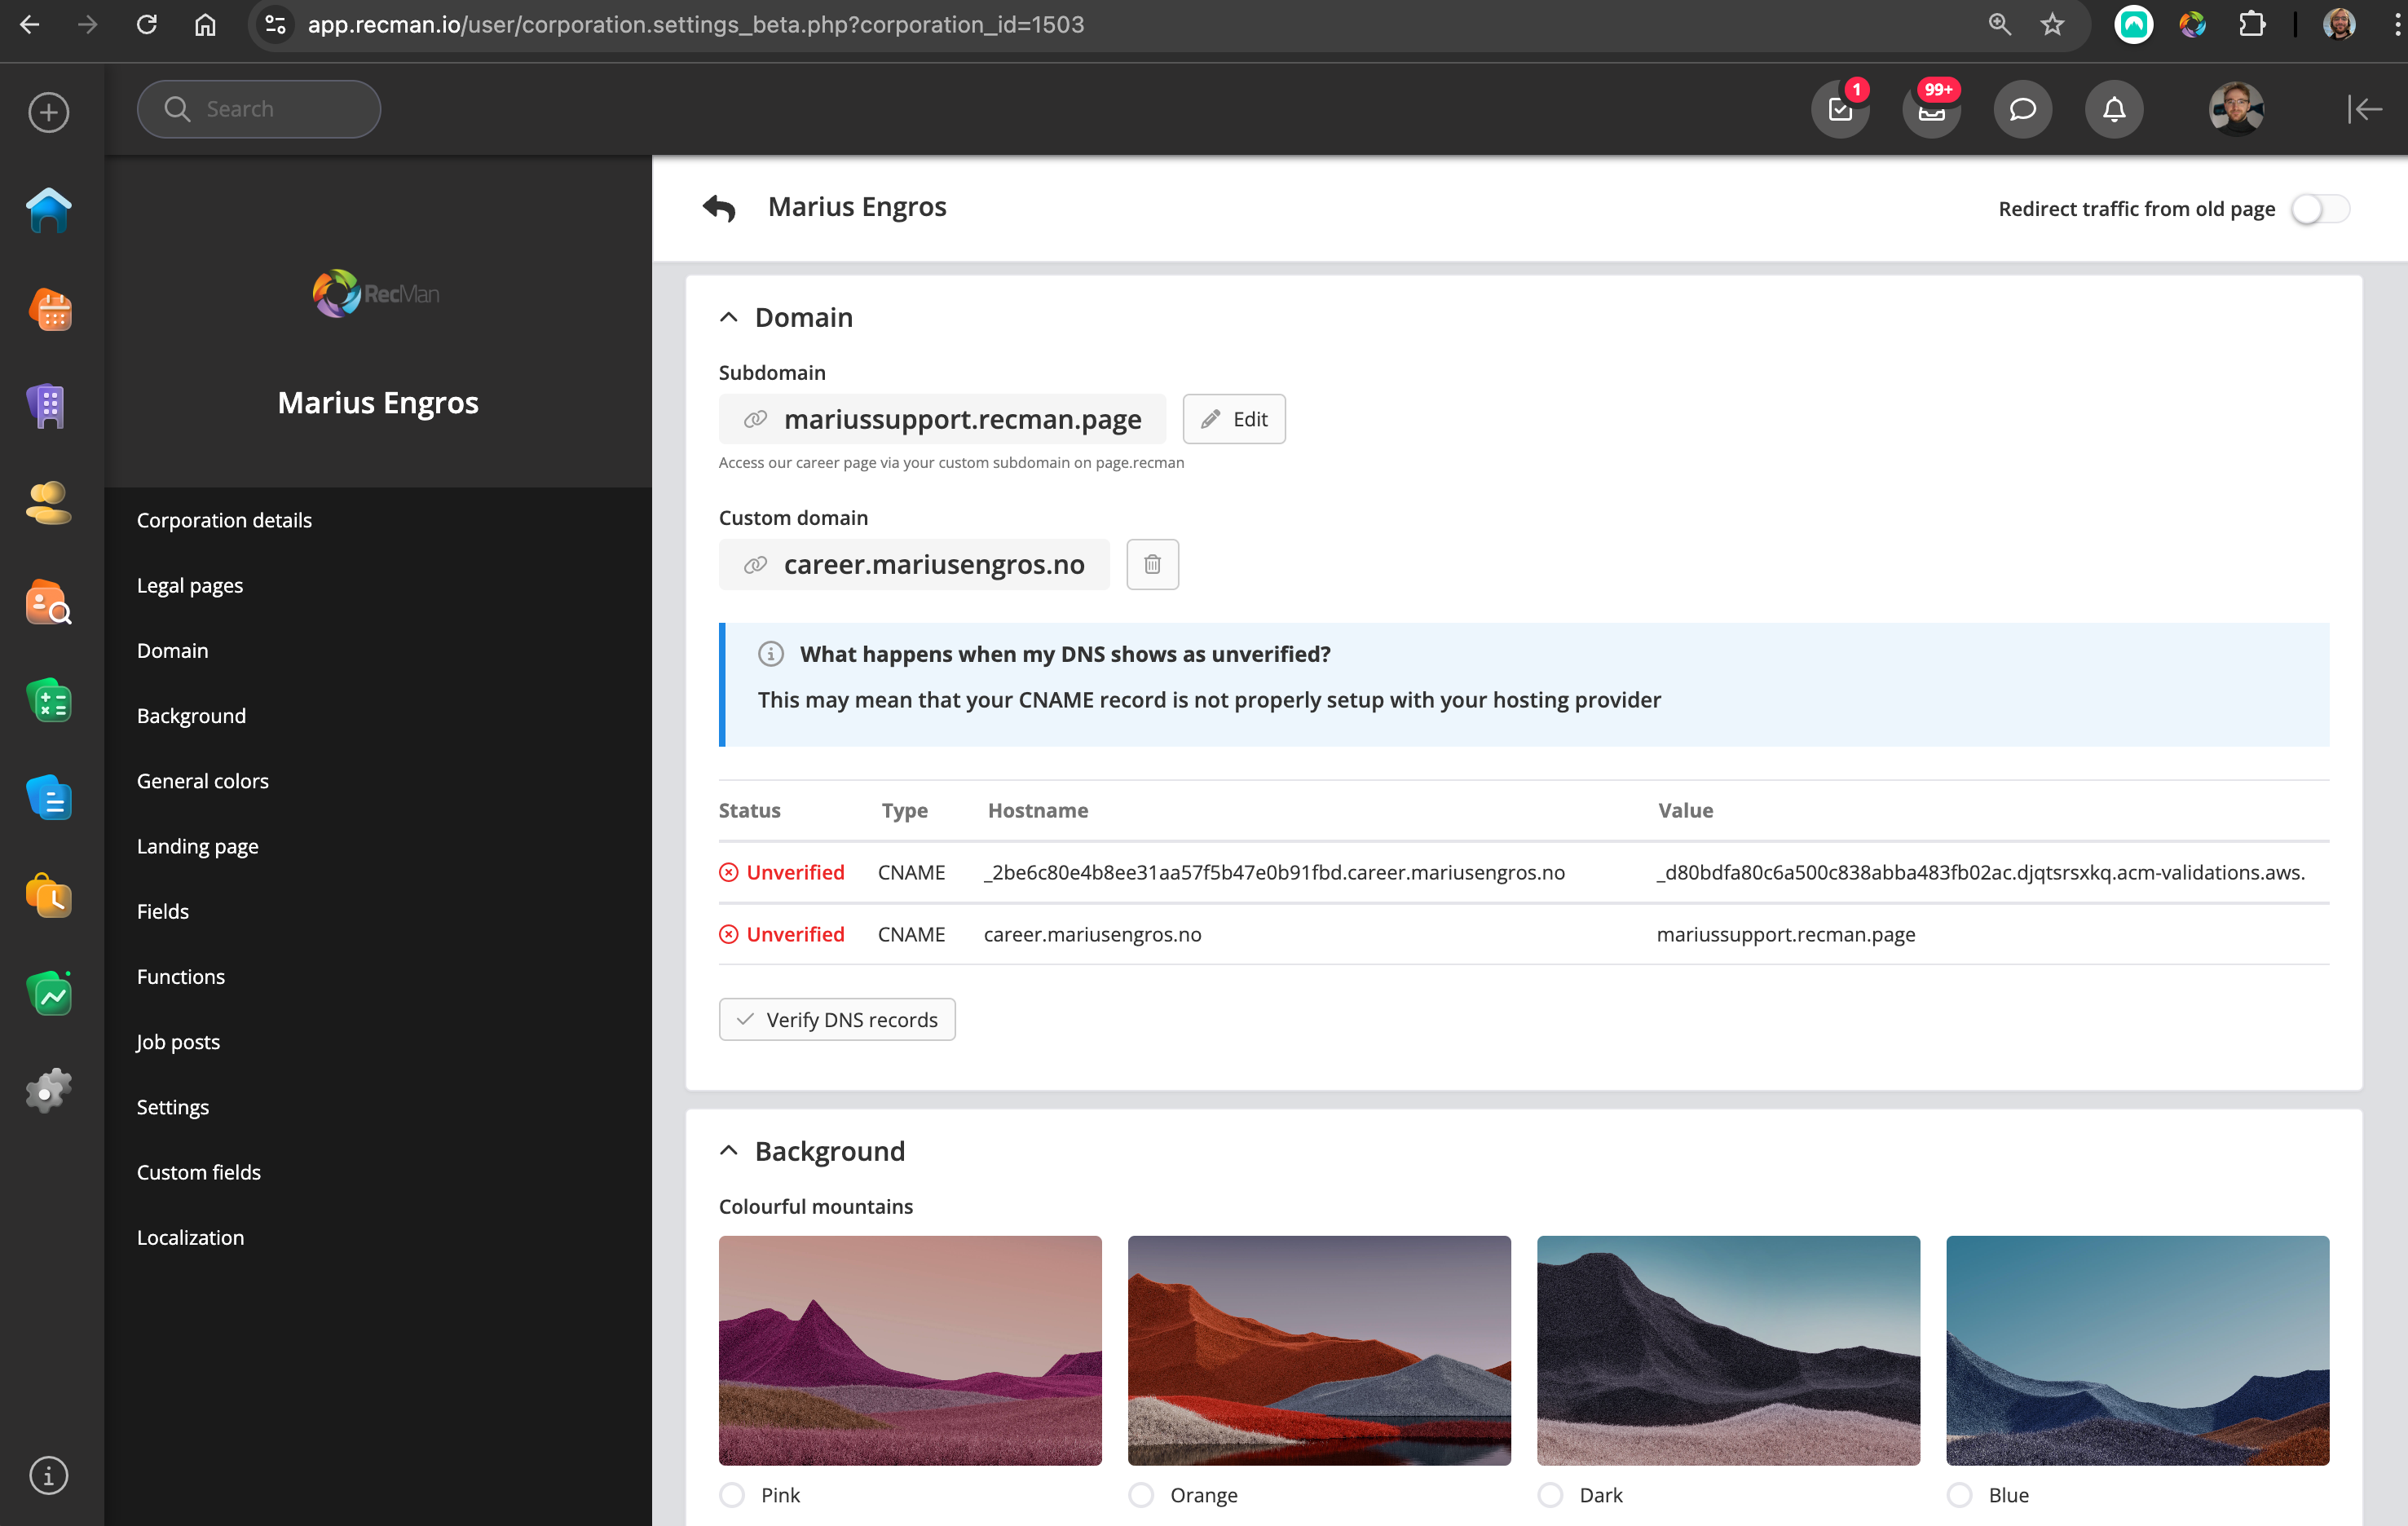Select the Pink background radio button
The height and width of the screenshot is (1526, 2408).
pyautogui.click(x=733, y=1494)
